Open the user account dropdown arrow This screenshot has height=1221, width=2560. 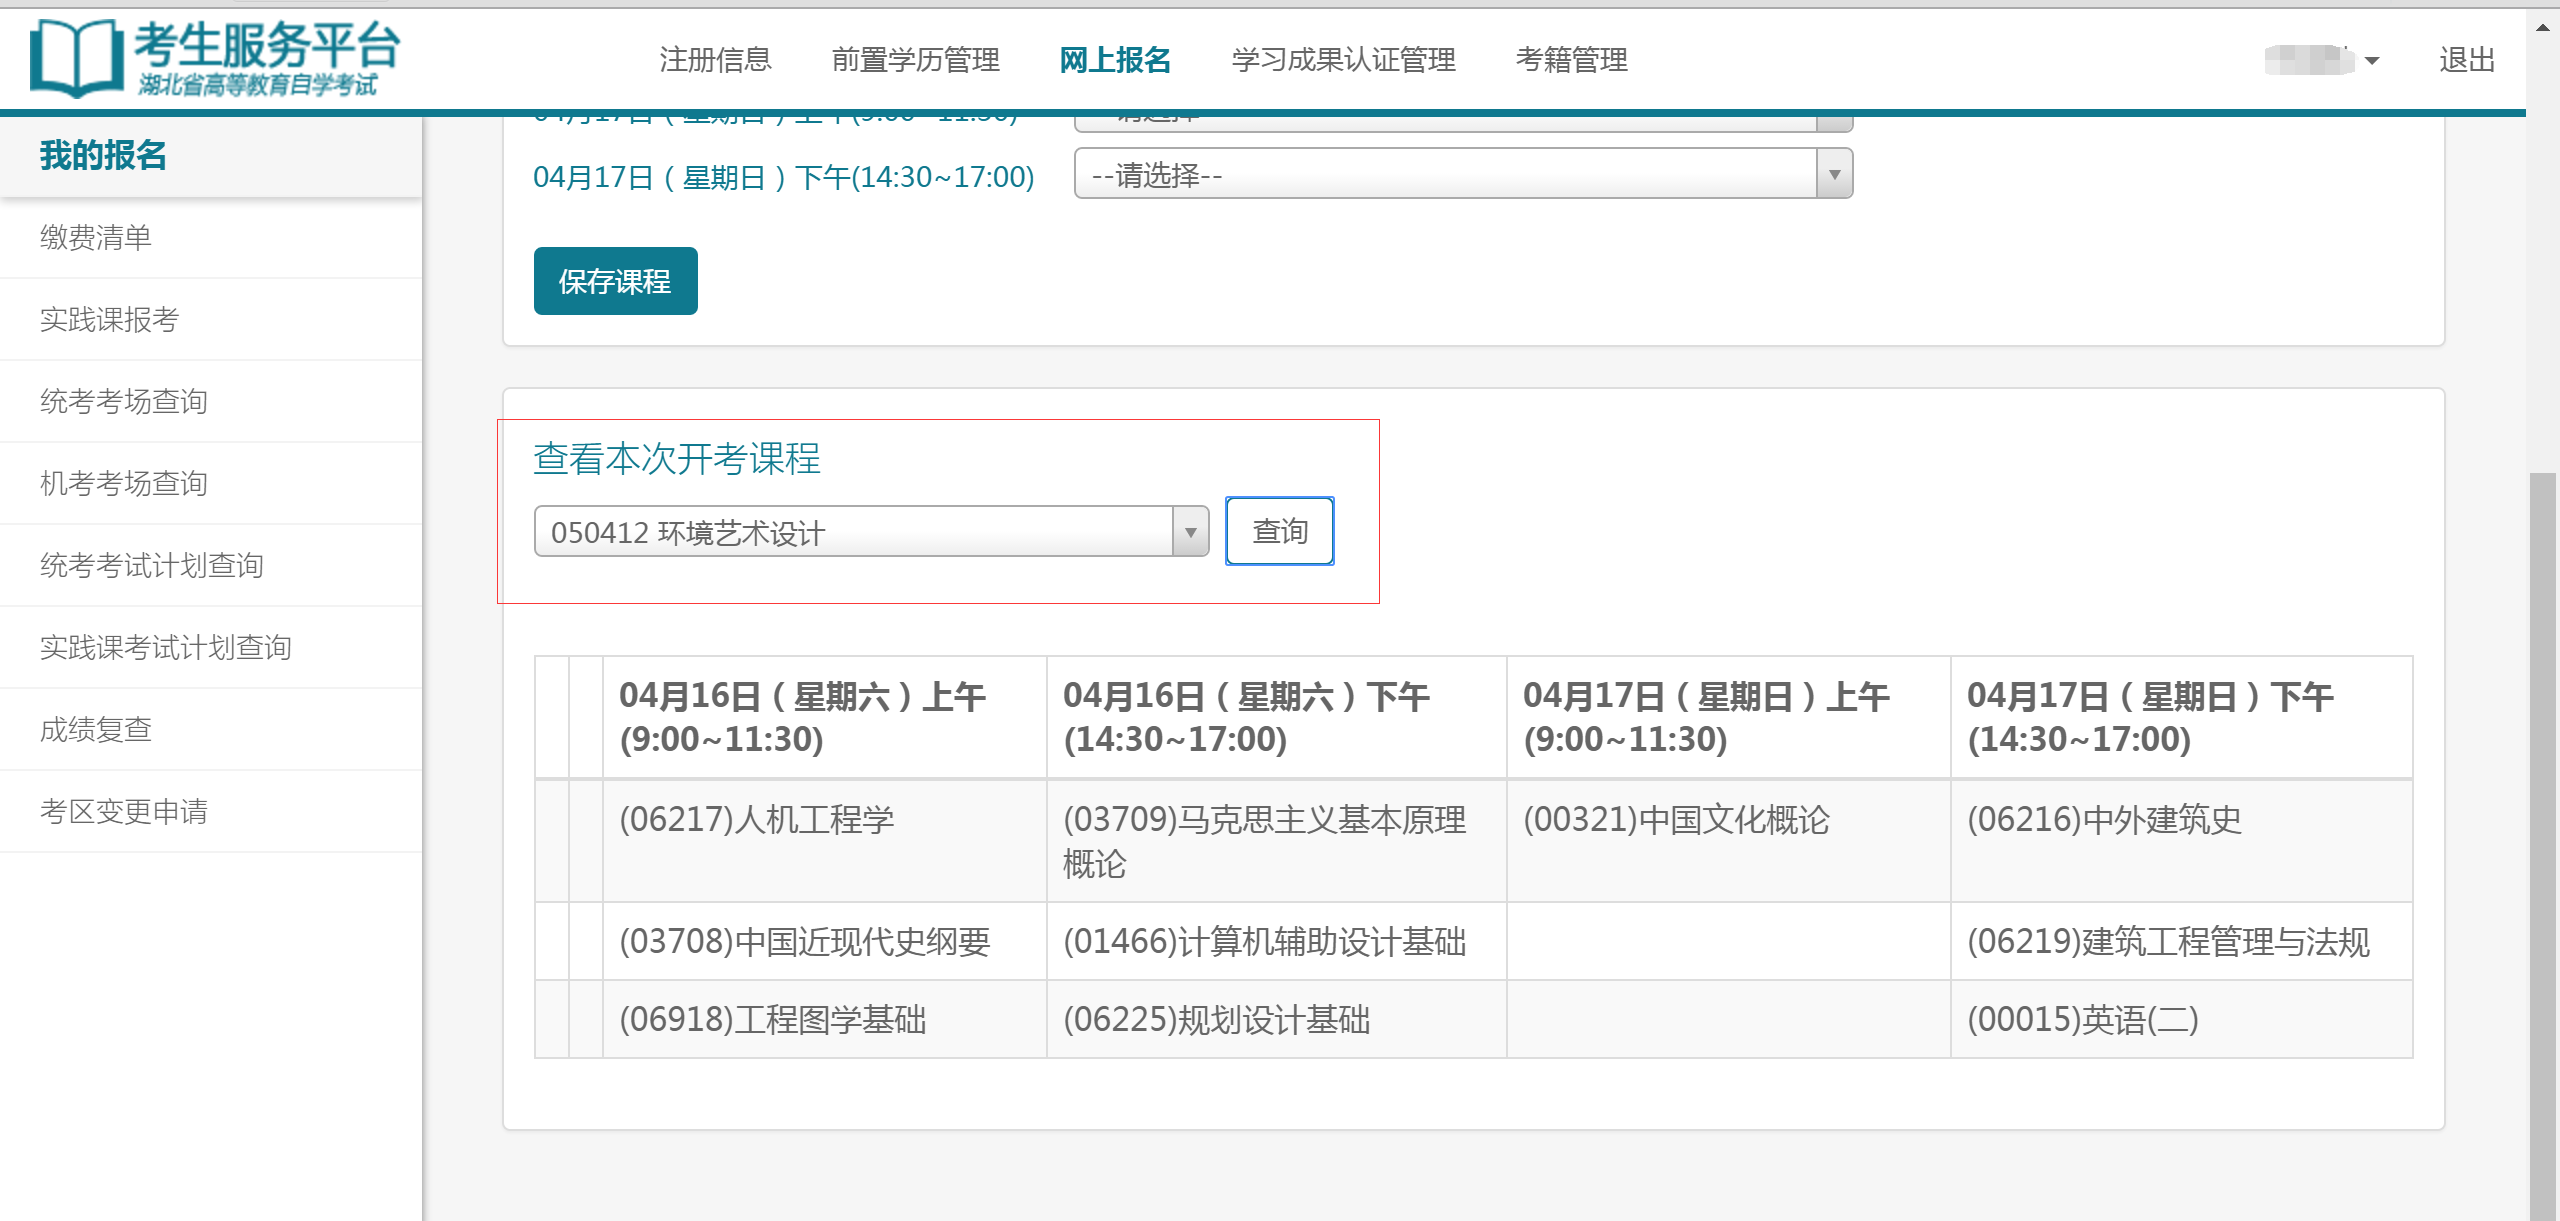click(x=2371, y=61)
